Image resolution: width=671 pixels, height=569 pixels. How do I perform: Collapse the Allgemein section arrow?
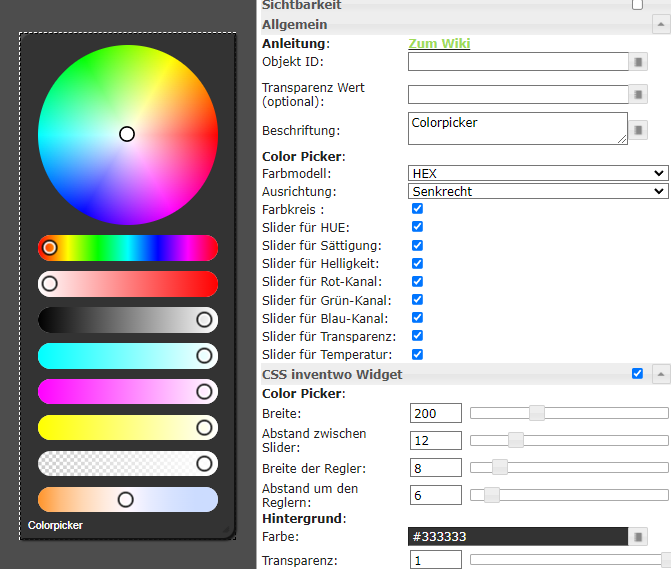tap(660, 24)
